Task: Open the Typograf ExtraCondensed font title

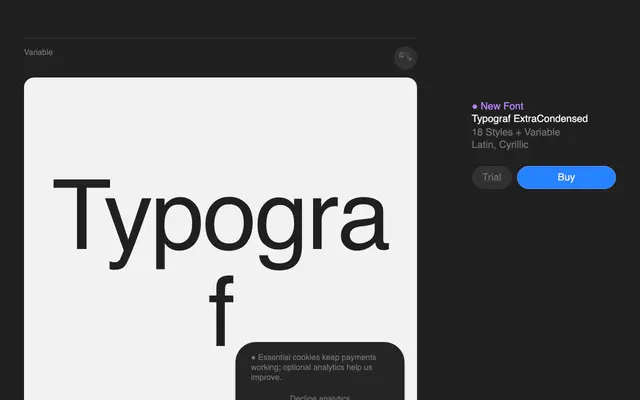Action: click(x=529, y=119)
